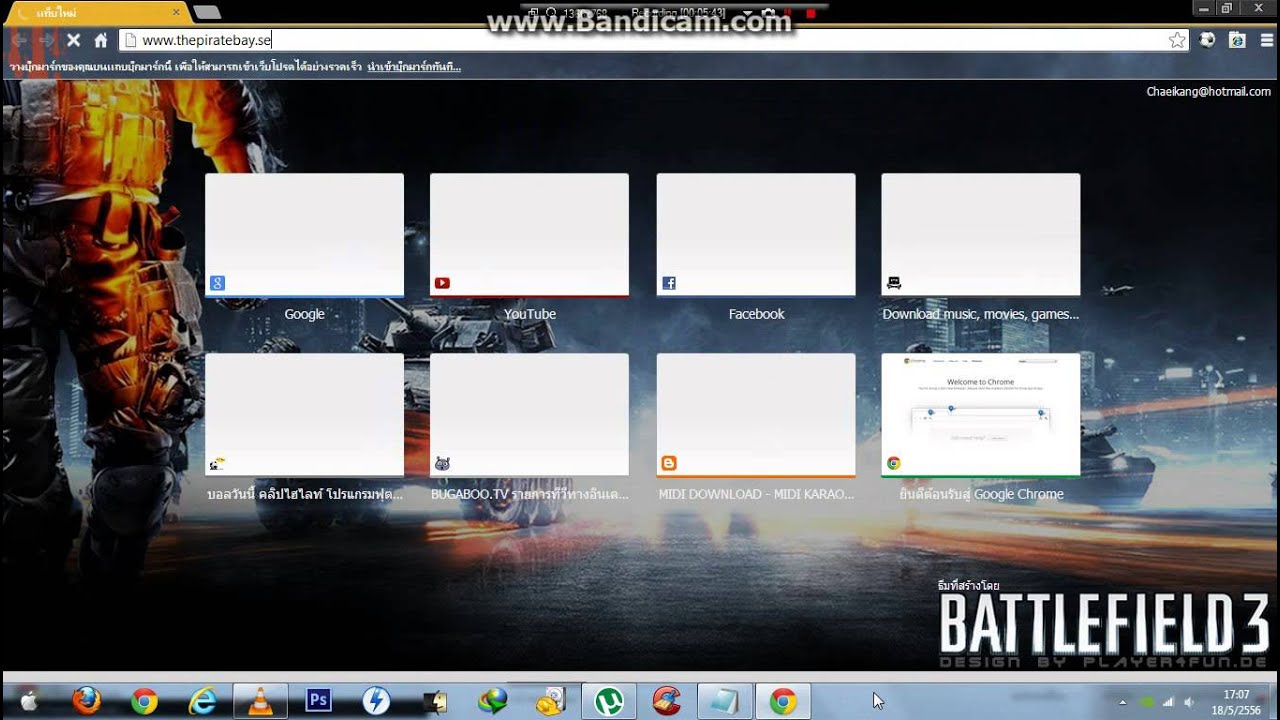Open uTorrent from the taskbar

tap(608, 701)
